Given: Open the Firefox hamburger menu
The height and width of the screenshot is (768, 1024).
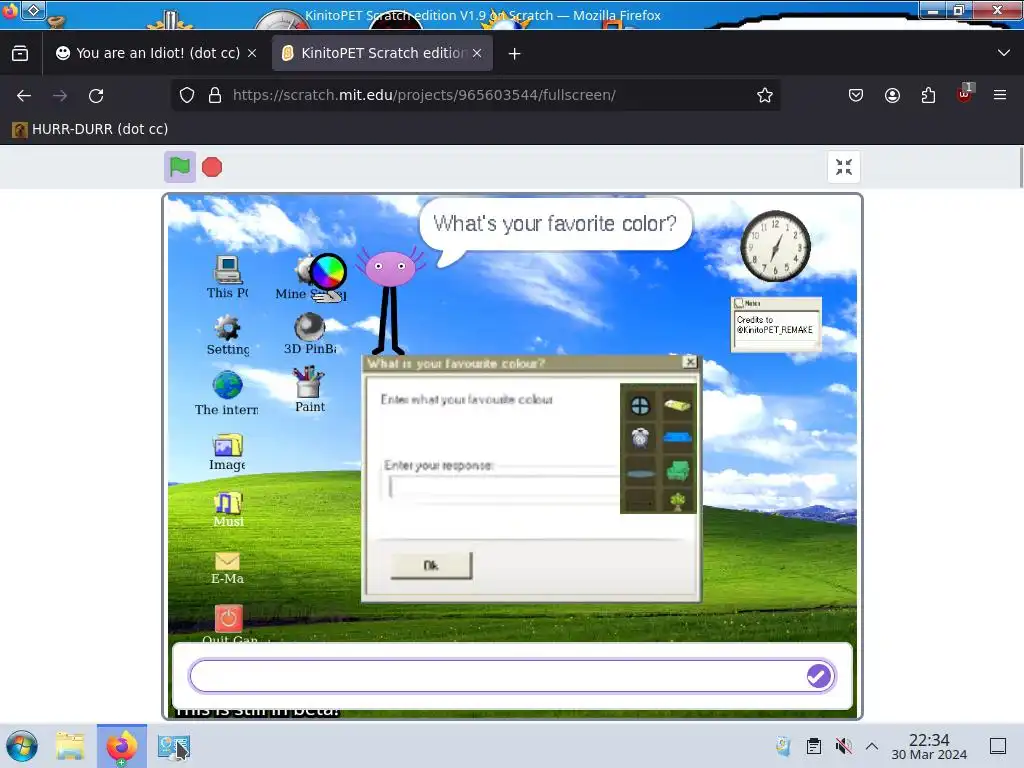Looking at the screenshot, I should click(1000, 95).
